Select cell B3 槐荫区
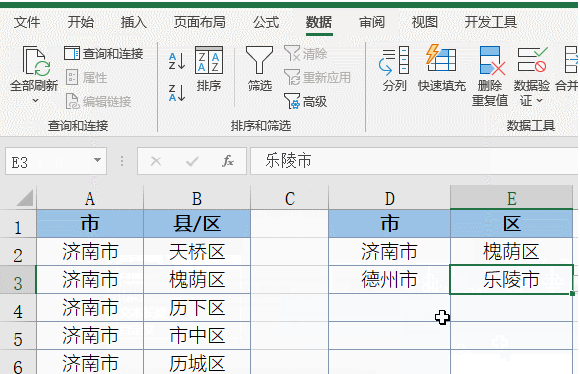580x374 pixels. pyautogui.click(x=197, y=280)
